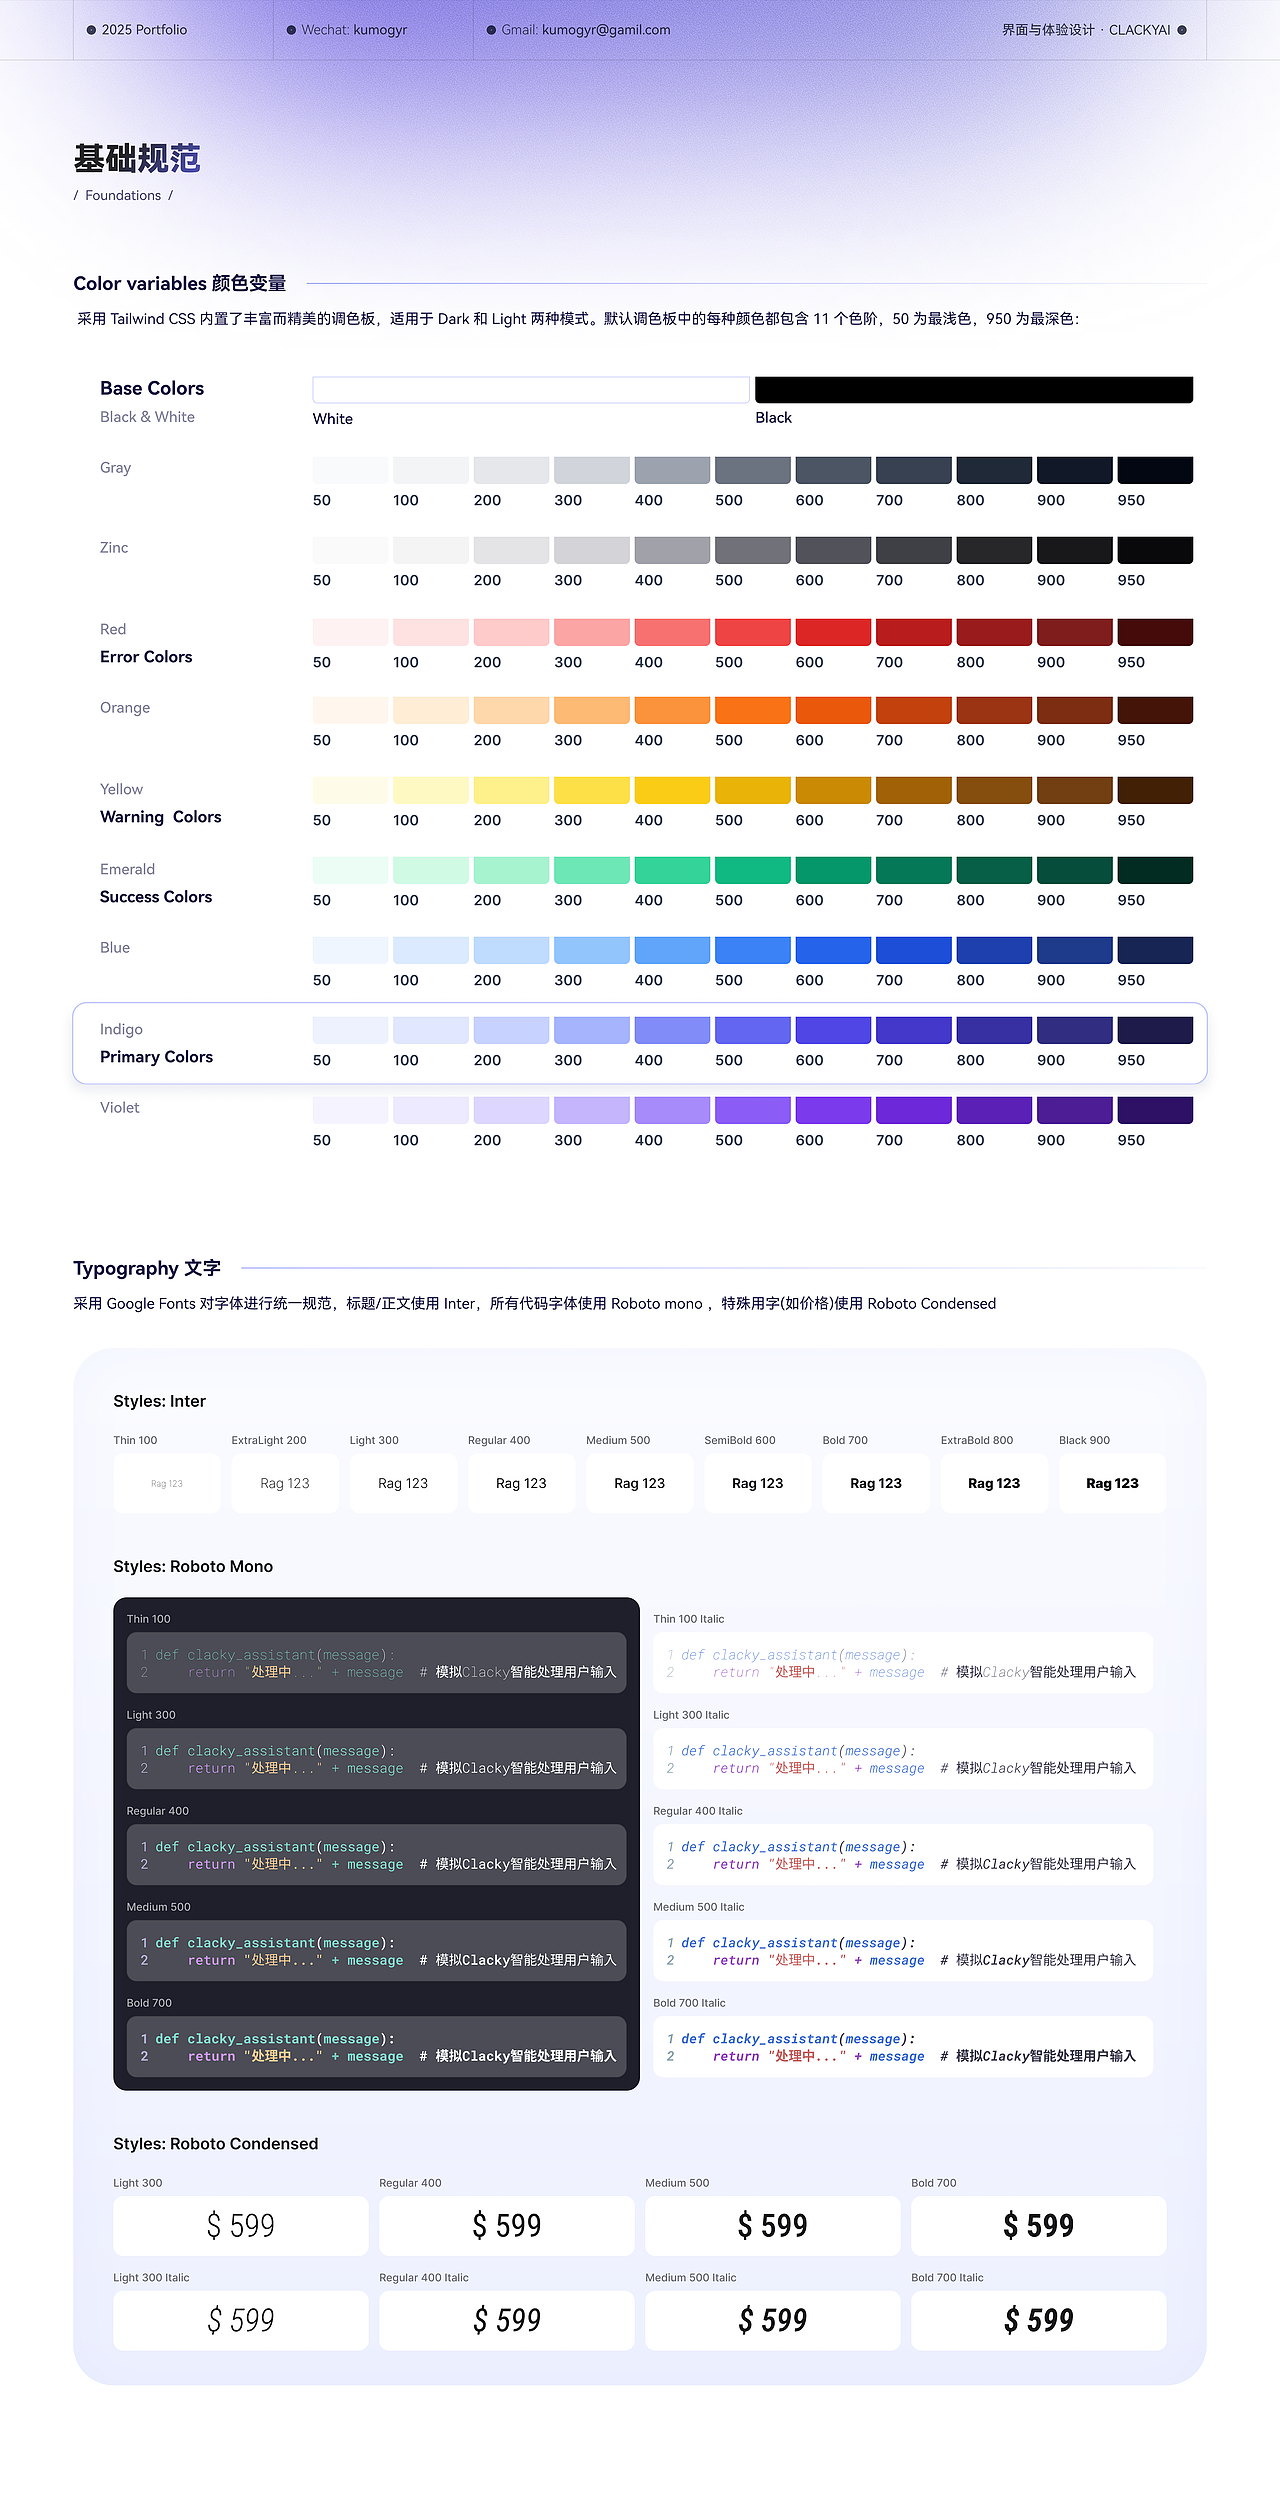The height and width of the screenshot is (2520, 1280).
Task: Pick the Zinc 300 swatch
Action: point(592,550)
